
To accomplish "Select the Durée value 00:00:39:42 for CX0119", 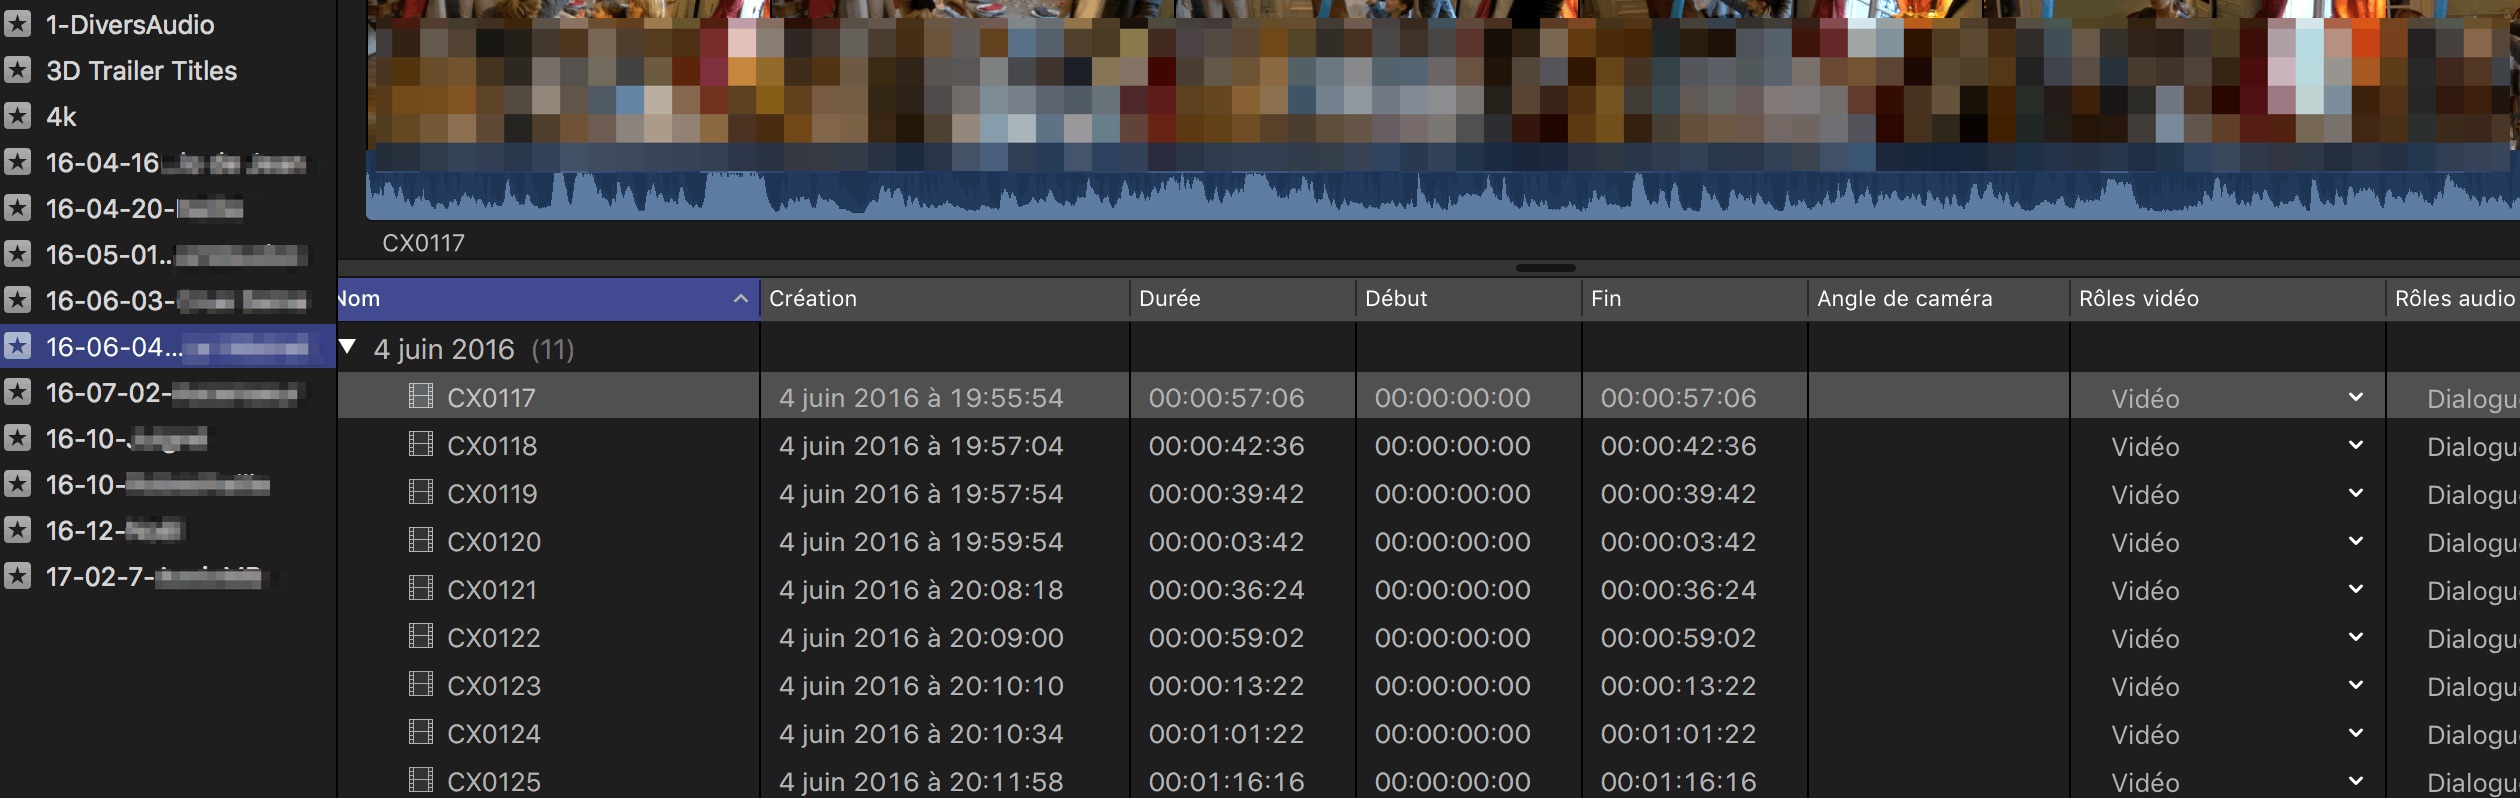I will [x=1226, y=494].
